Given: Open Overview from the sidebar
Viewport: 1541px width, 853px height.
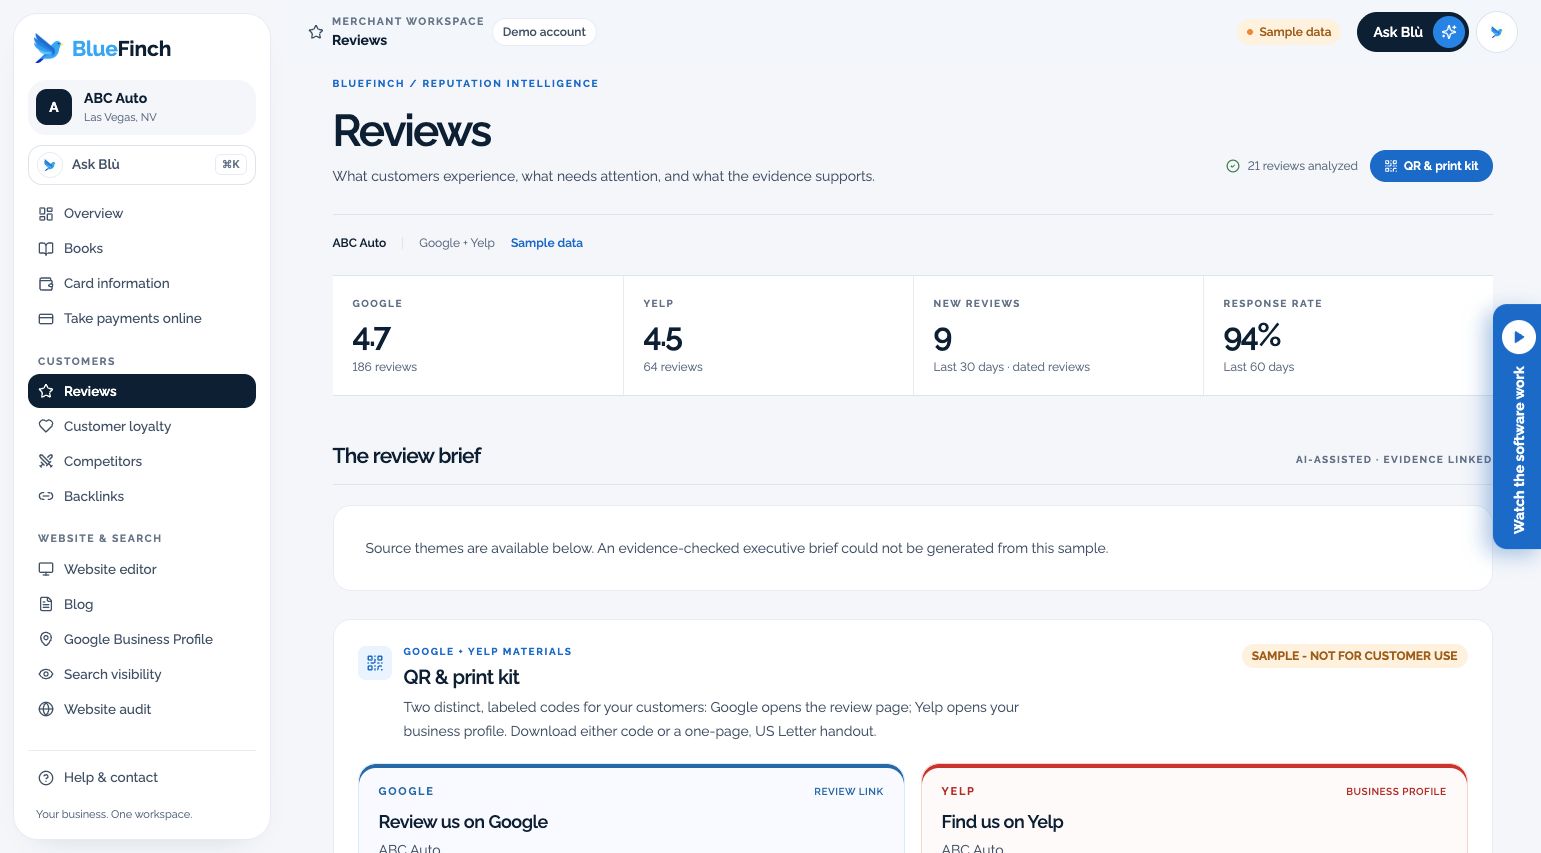Looking at the screenshot, I should pos(142,213).
